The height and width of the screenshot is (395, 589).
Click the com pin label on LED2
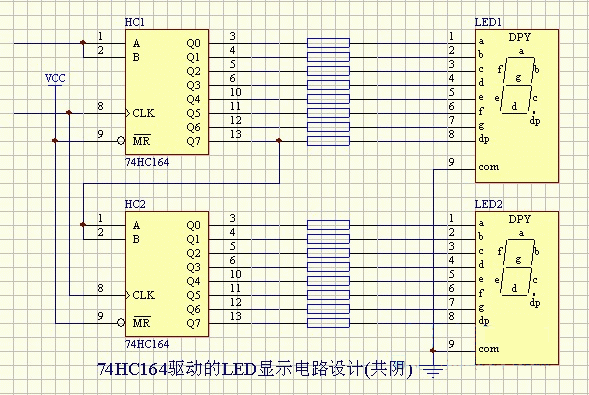click(x=489, y=349)
